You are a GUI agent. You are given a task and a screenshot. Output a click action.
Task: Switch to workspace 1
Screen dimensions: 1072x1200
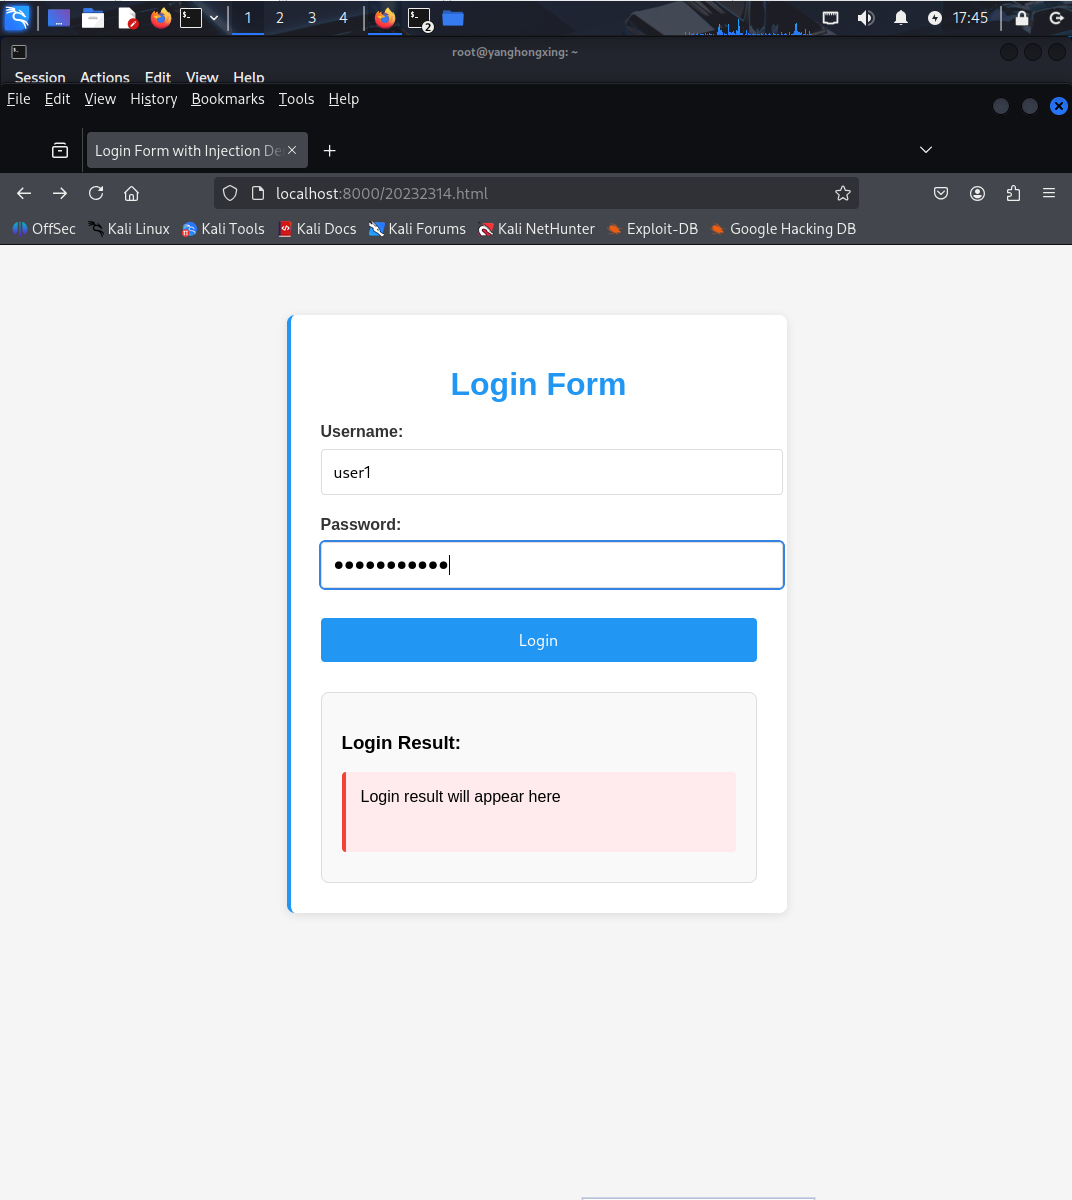coord(248,18)
